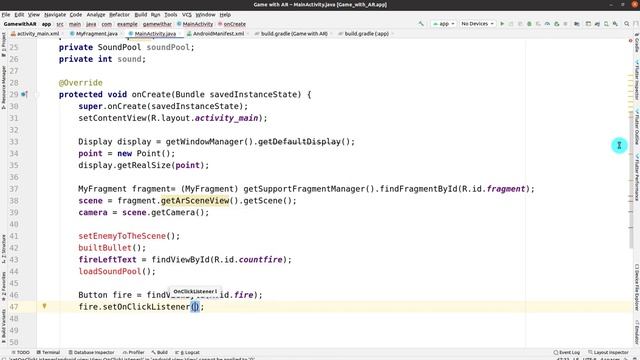Open the Help menu

[225, 15]
